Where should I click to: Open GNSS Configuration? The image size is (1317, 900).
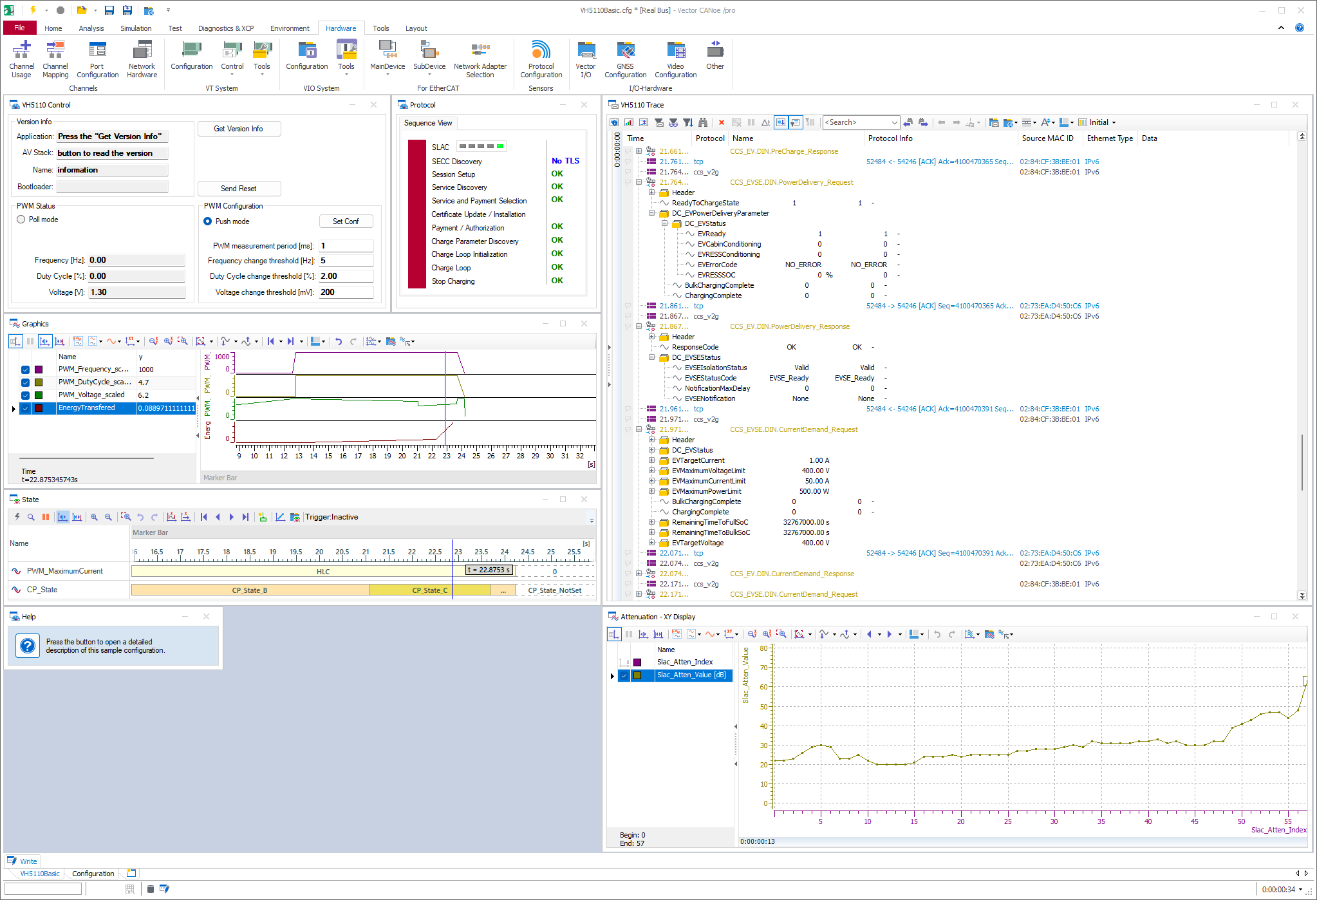tap(625, 60)
